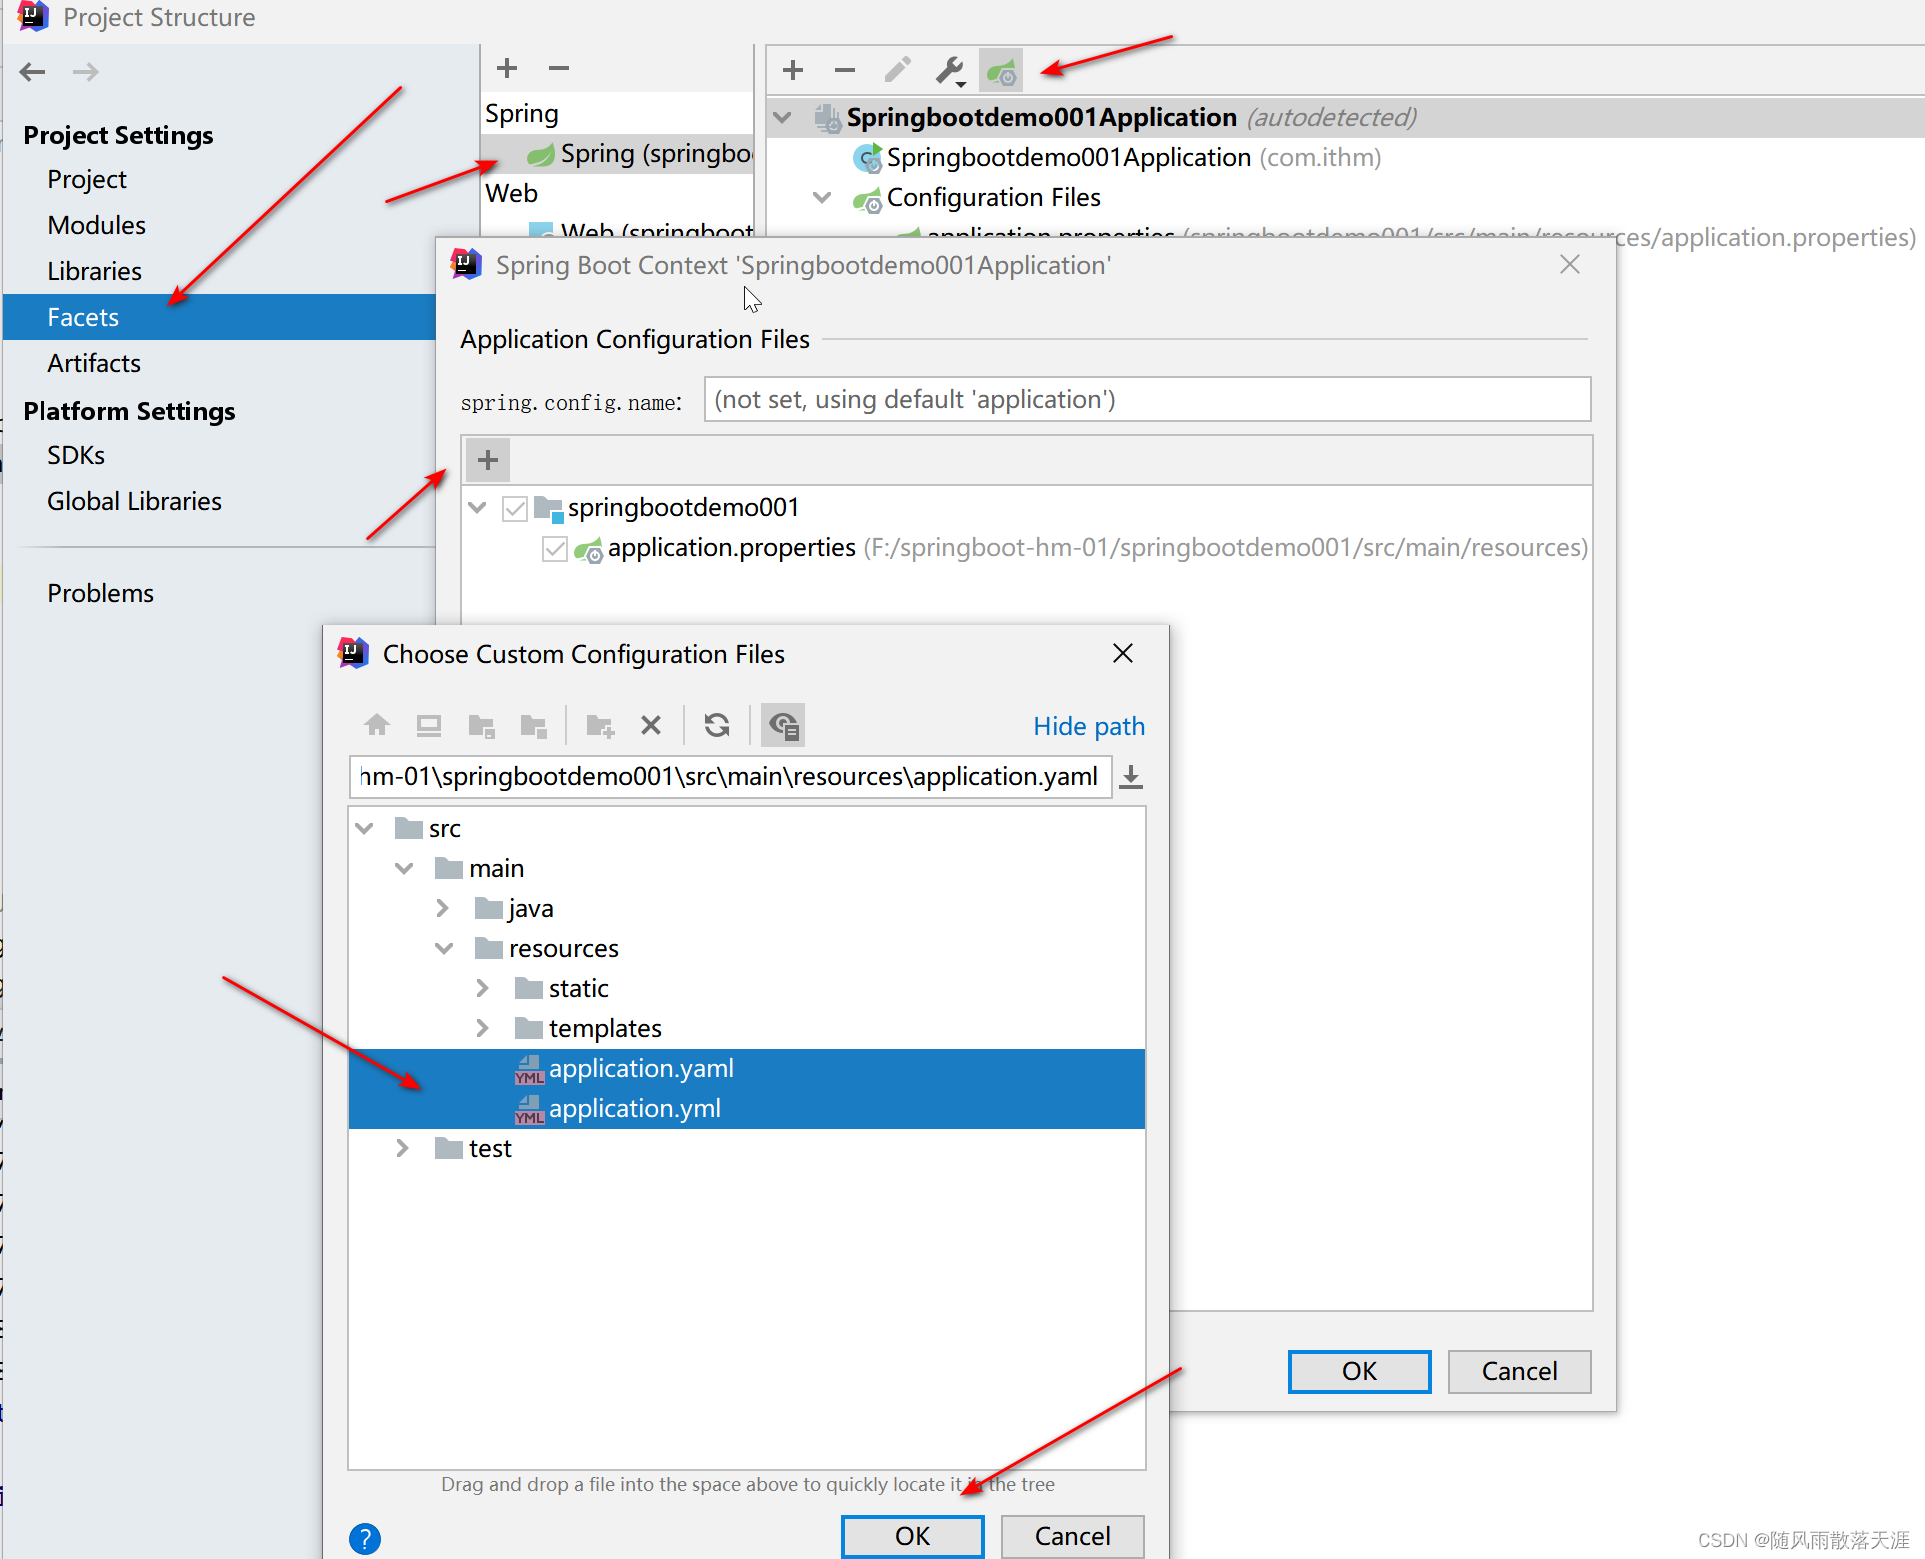
Task: Expand java folder in file tree
Action: (442, 908)
